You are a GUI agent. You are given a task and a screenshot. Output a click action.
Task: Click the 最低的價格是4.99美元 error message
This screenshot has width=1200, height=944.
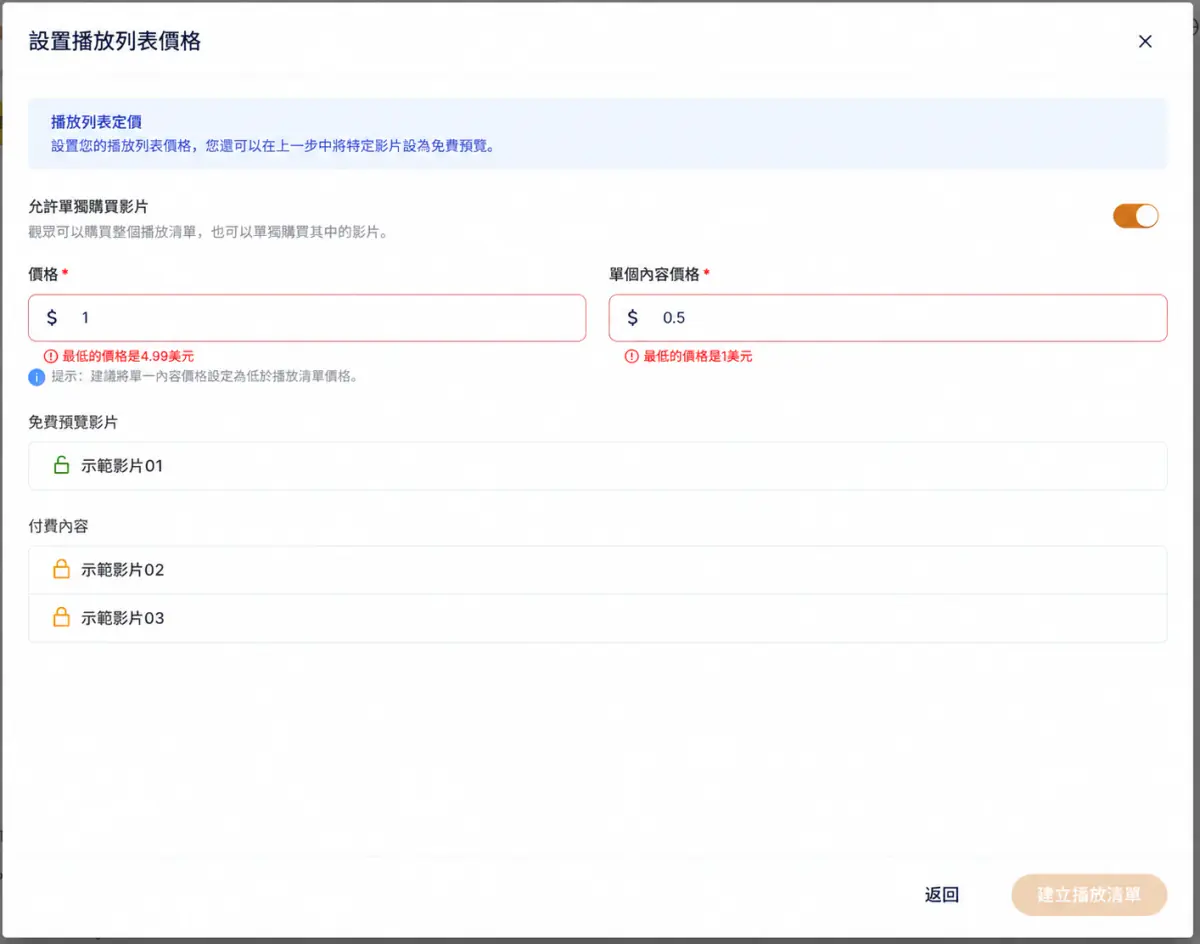(128, 356)
